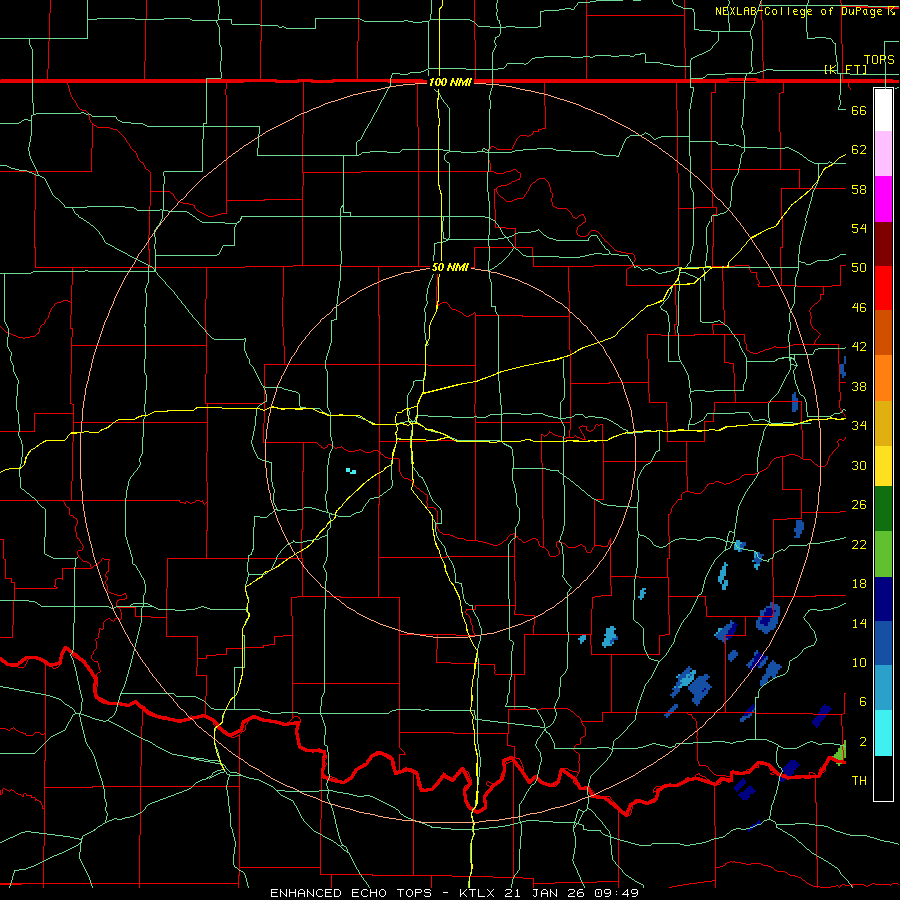Click the green echo on the map's right edge
Image resolution: width=900 pixels, height=900 pixels.
840,752
